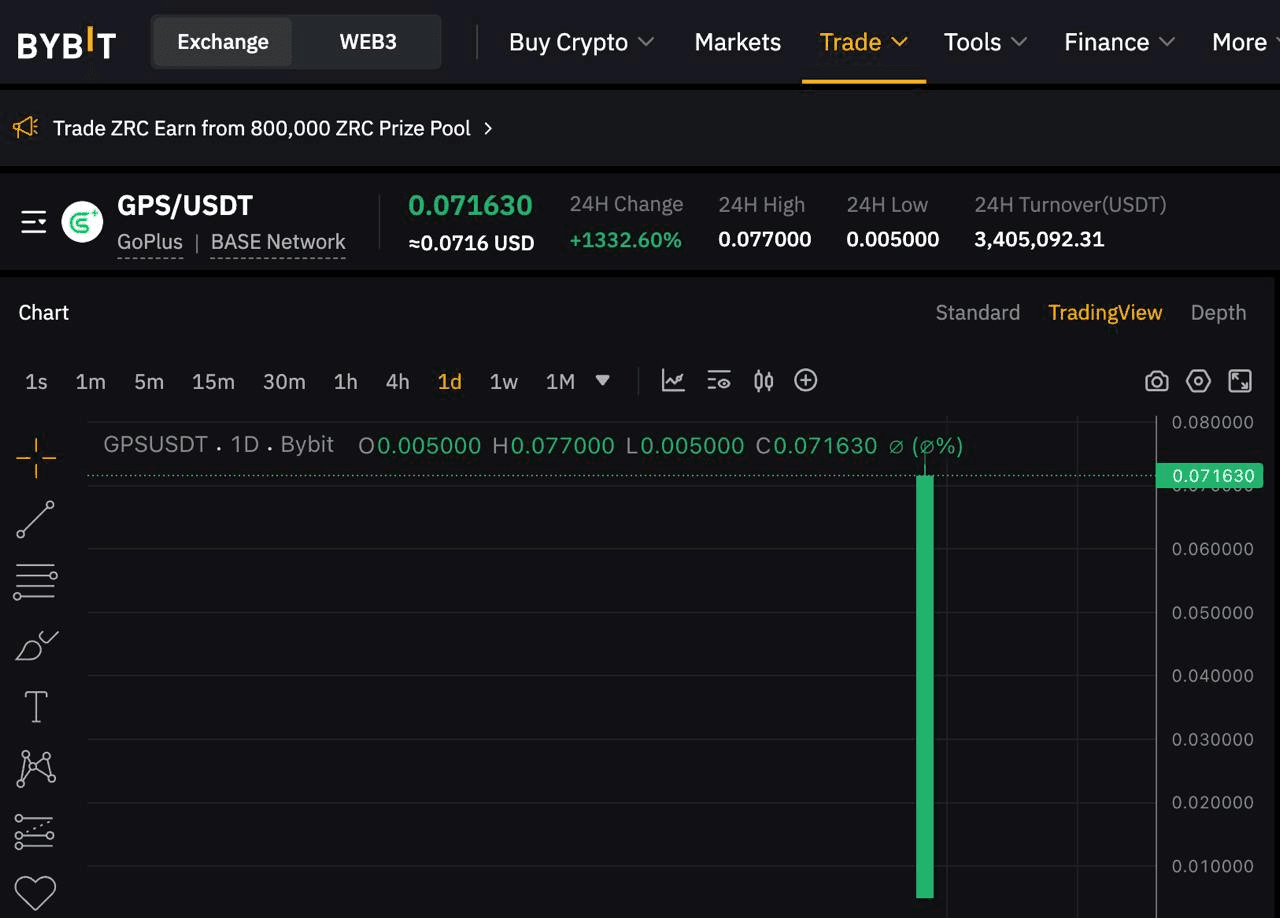Select the horizontal lines Fibonacci tool

tap(35, 582)
